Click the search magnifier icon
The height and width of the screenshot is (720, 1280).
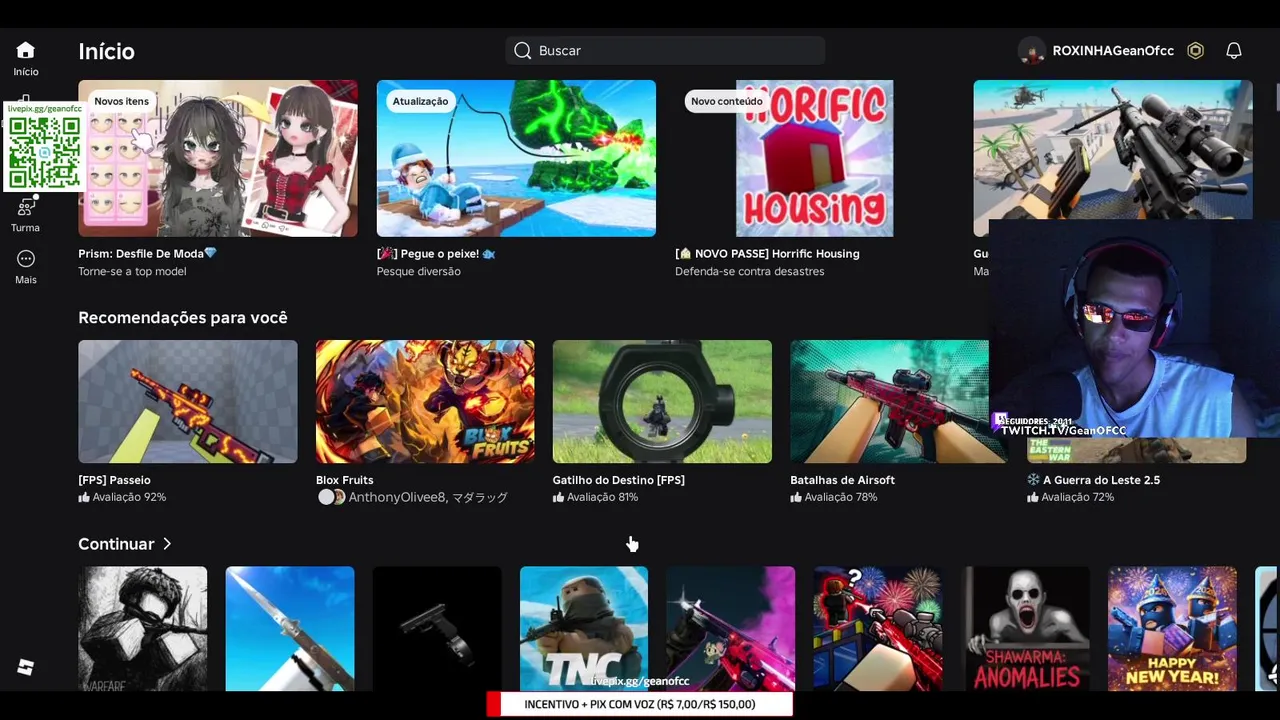tap(522, 51)
